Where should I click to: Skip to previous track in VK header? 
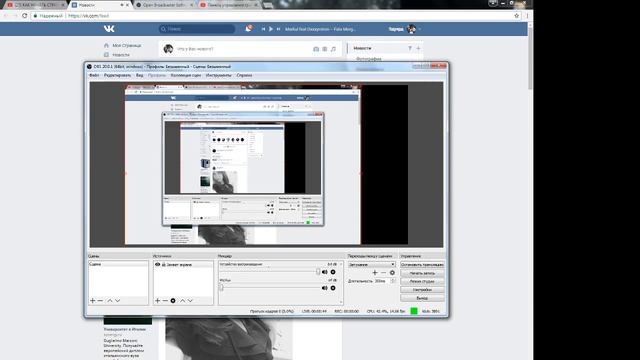(x=263, y=29)
